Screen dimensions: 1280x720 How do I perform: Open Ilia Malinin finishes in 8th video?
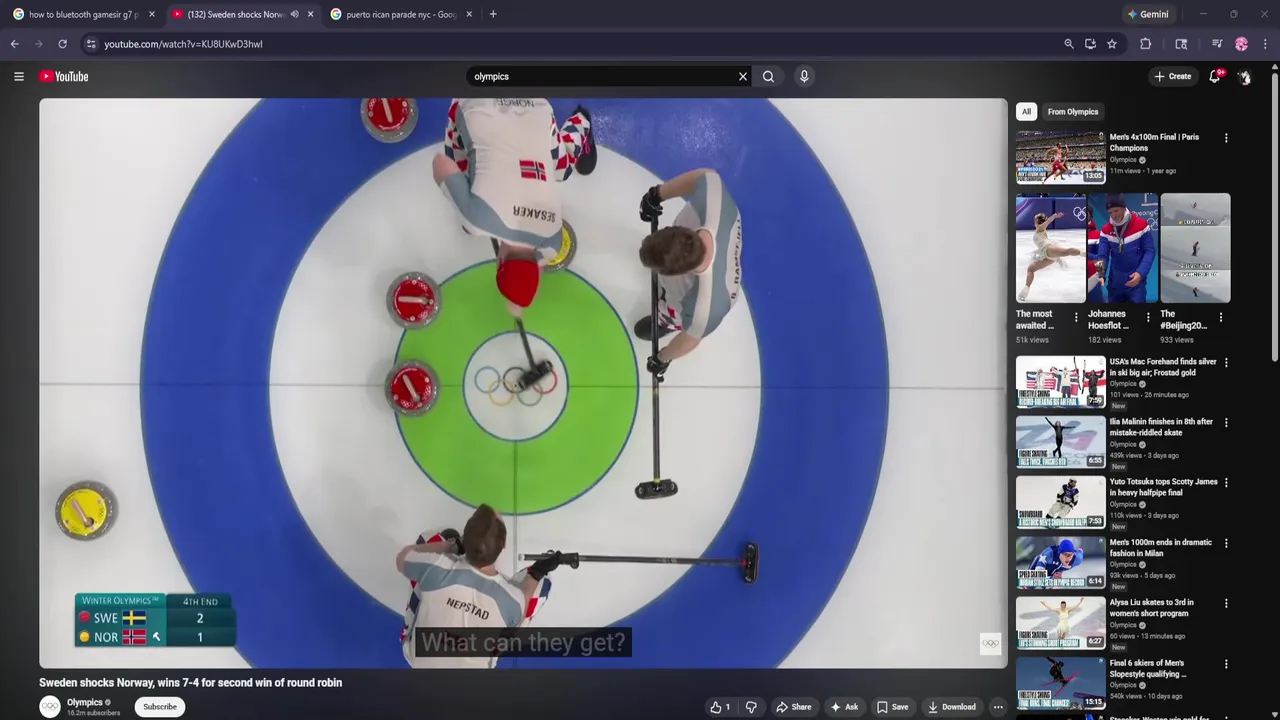tap(1060, 442)
